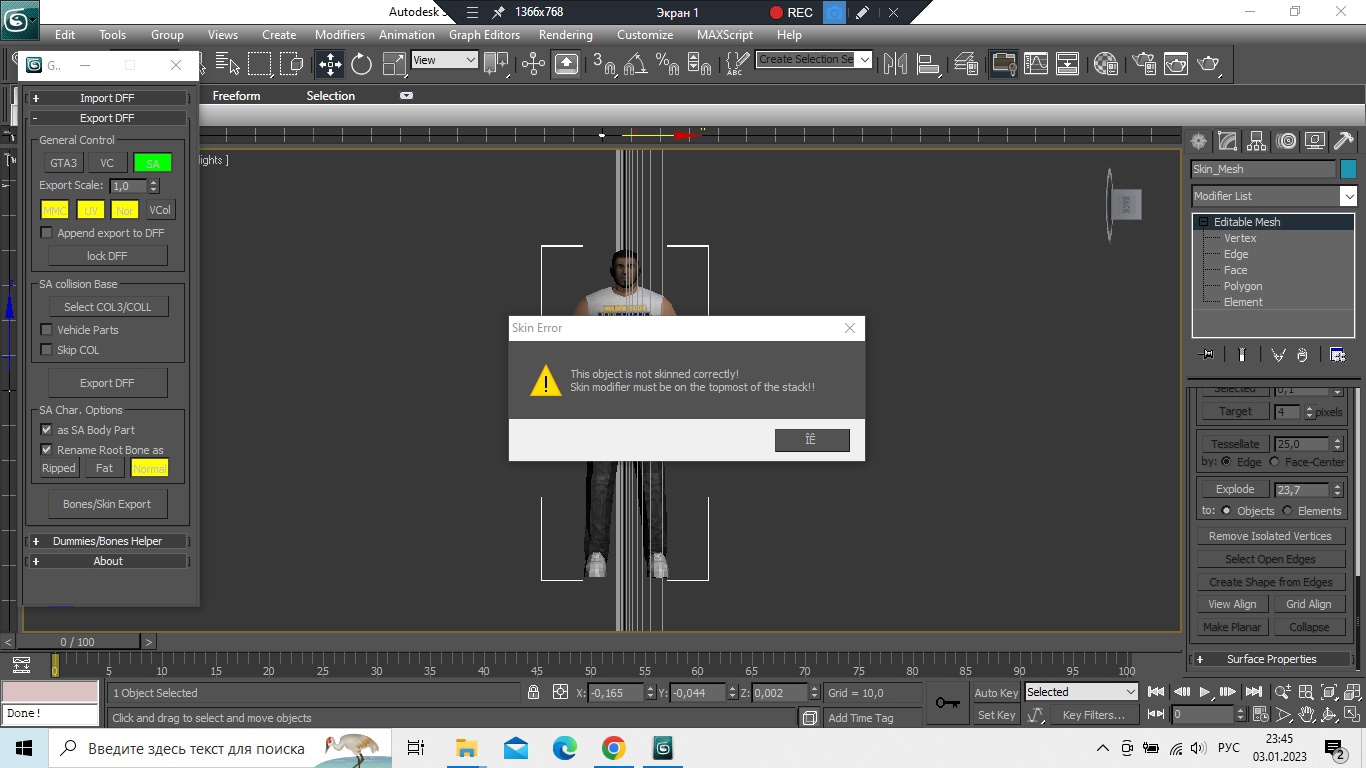Screen dimensions: 1366x768
Task: Confirm the Skin Error dialog button
Action: pyautogui.click(x=811, y=440)
